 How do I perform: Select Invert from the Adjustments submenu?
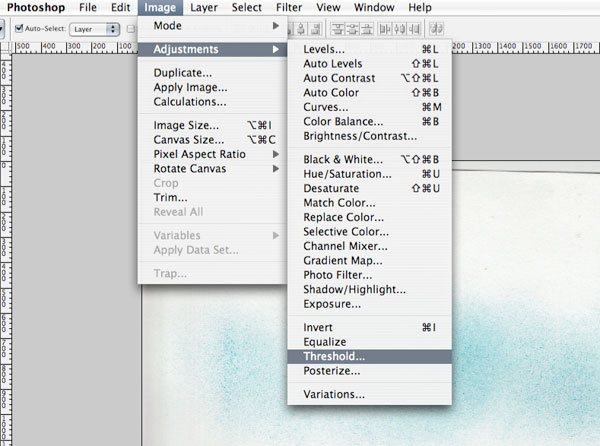pyautogui.click(x=370, y=327)
